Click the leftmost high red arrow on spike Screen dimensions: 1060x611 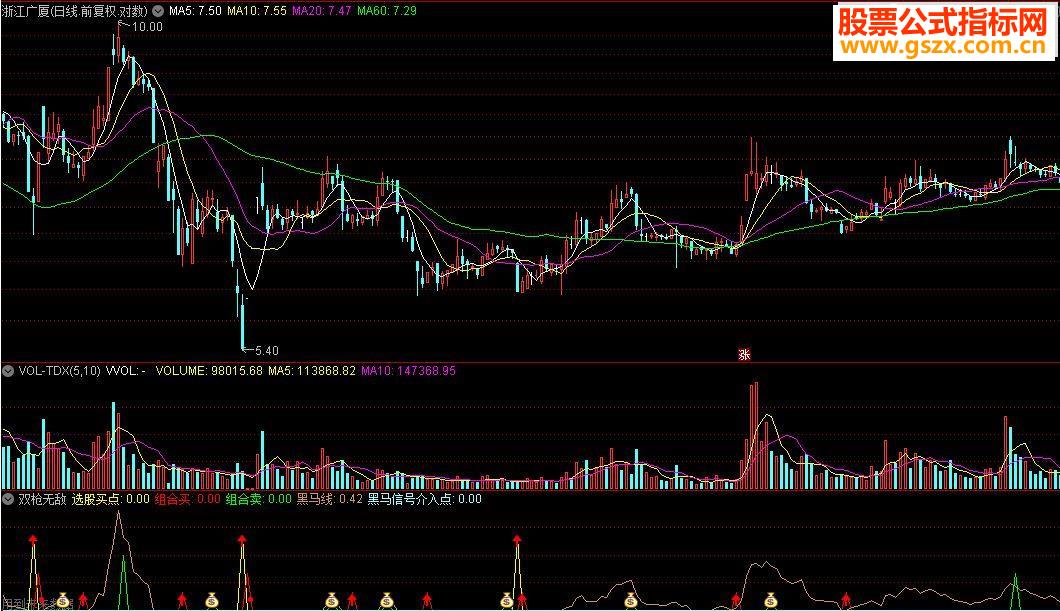pyautogui.click(x=32, y=539)
